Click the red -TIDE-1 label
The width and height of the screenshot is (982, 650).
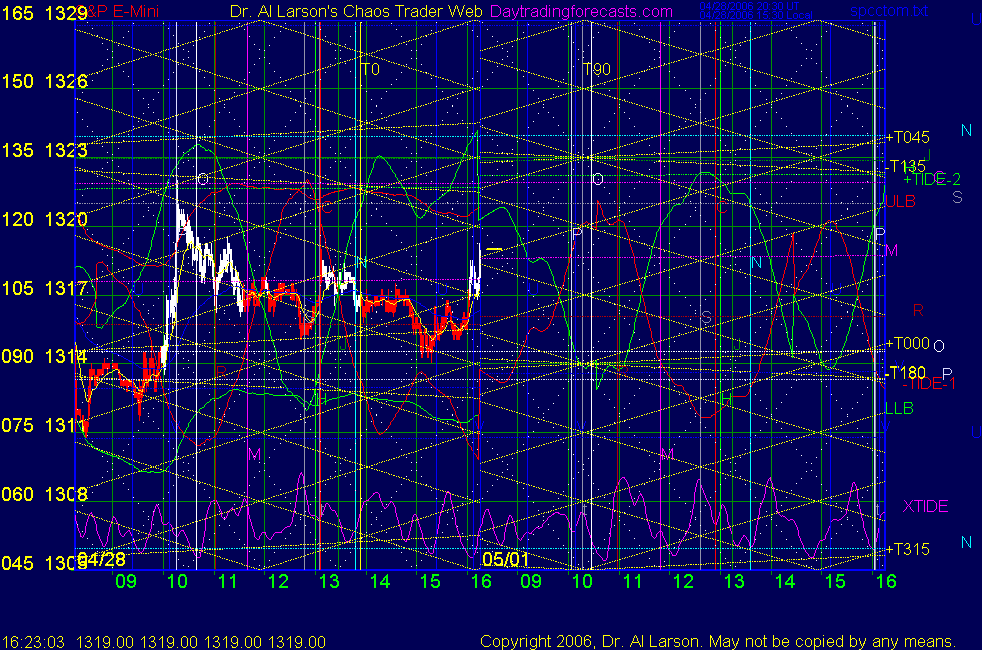click(929, 384)
